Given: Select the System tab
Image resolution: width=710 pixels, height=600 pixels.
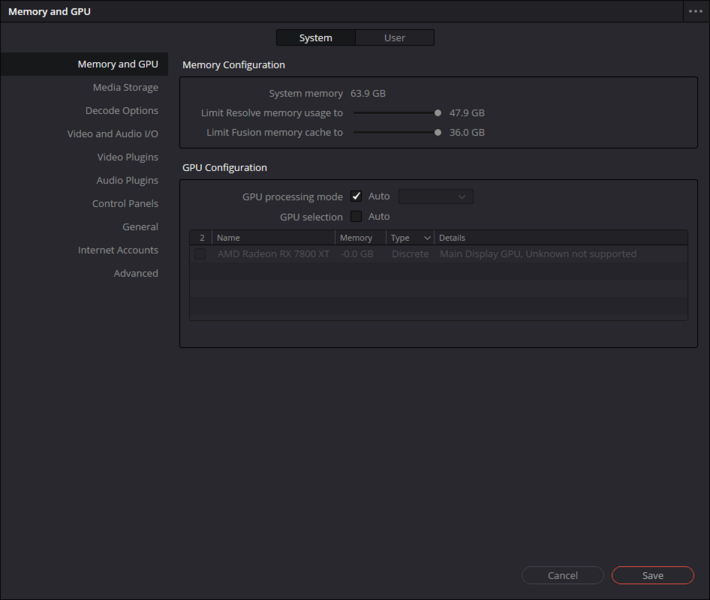Looking at the screenshot, I should 315,38.
